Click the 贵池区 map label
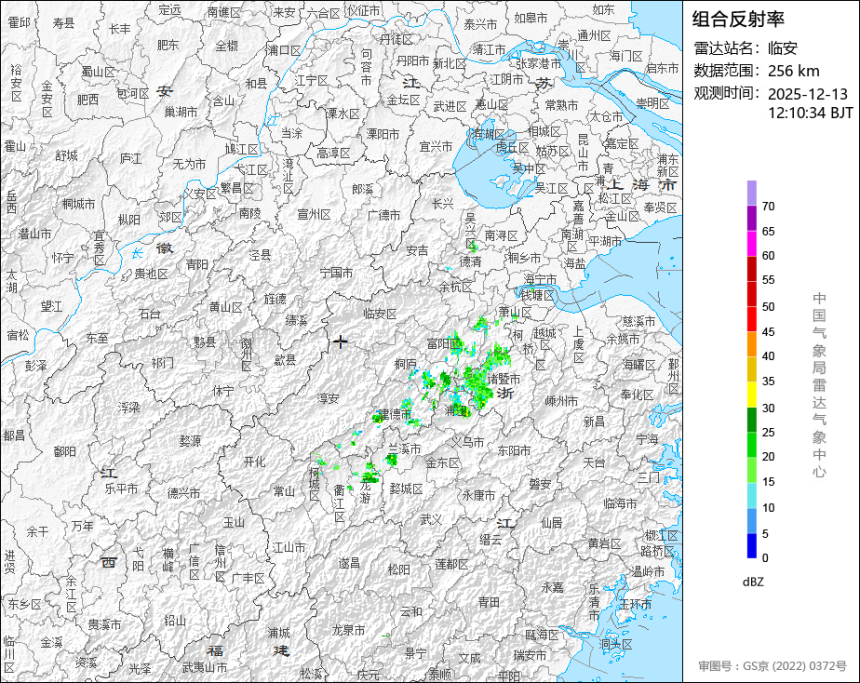The width and height of the screenshot is (860, 683). 151,273
